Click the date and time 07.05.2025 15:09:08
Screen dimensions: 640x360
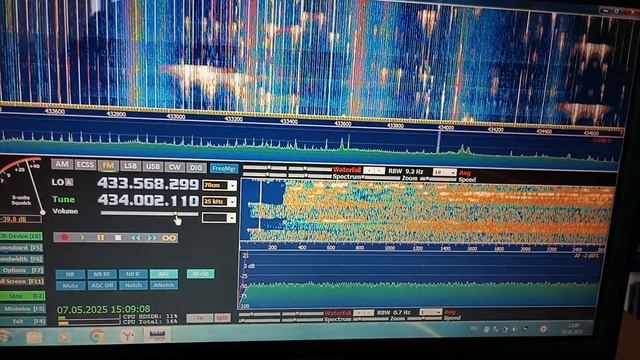pyautogui.click(x=104, y=309)
